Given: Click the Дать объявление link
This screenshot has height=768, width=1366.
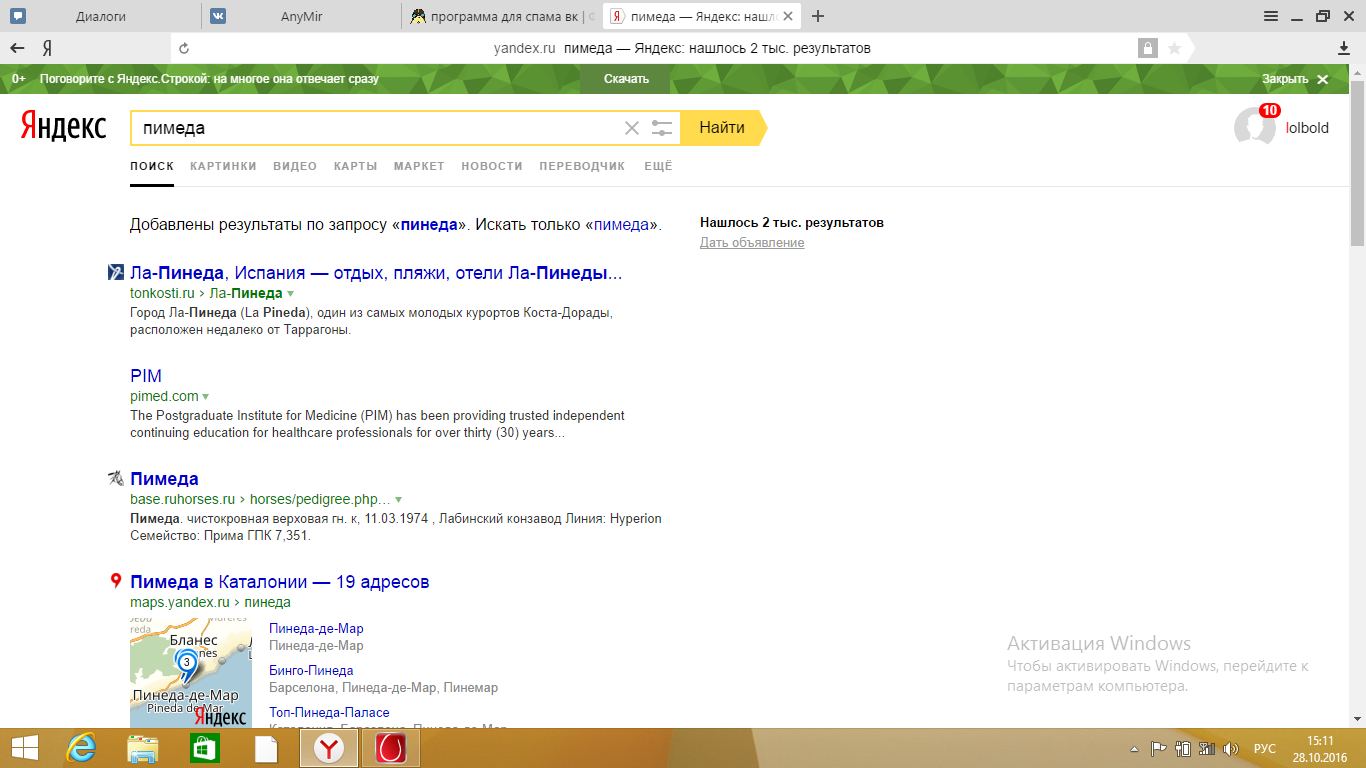Looking at the screenshot, I should click(x=752, y=243).
